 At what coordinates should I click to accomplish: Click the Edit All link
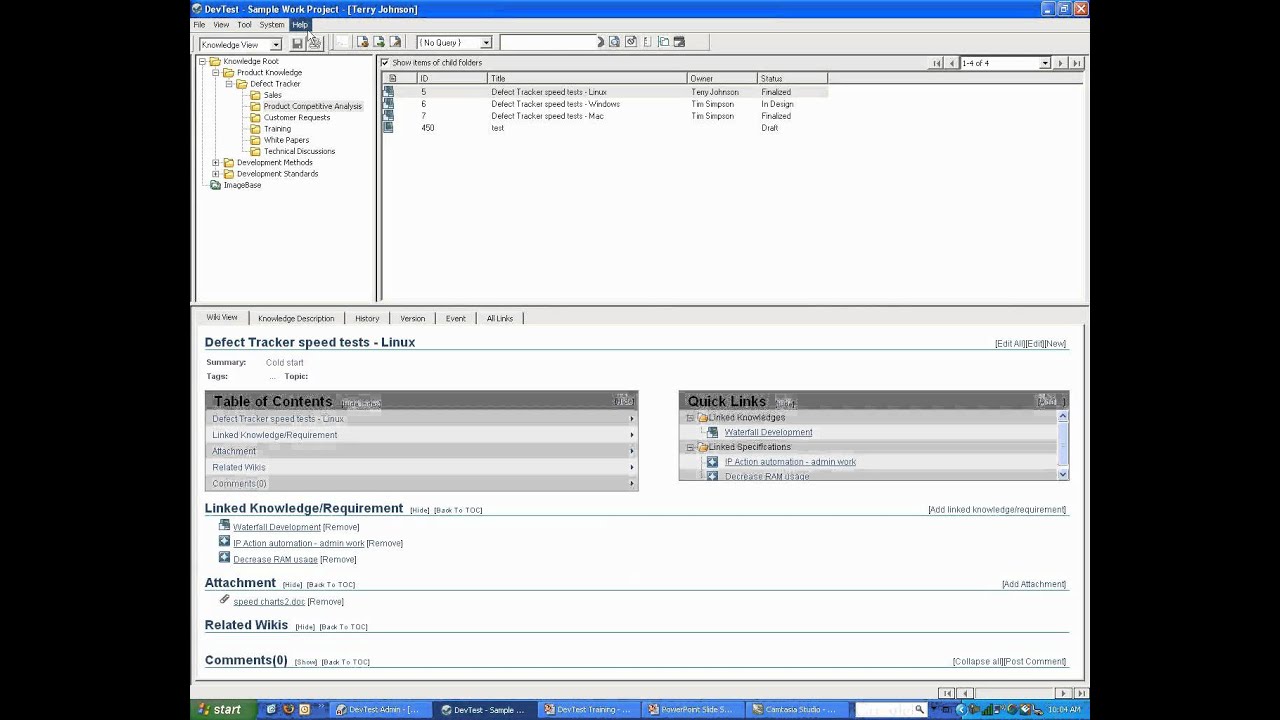[x=1010, y=344]
